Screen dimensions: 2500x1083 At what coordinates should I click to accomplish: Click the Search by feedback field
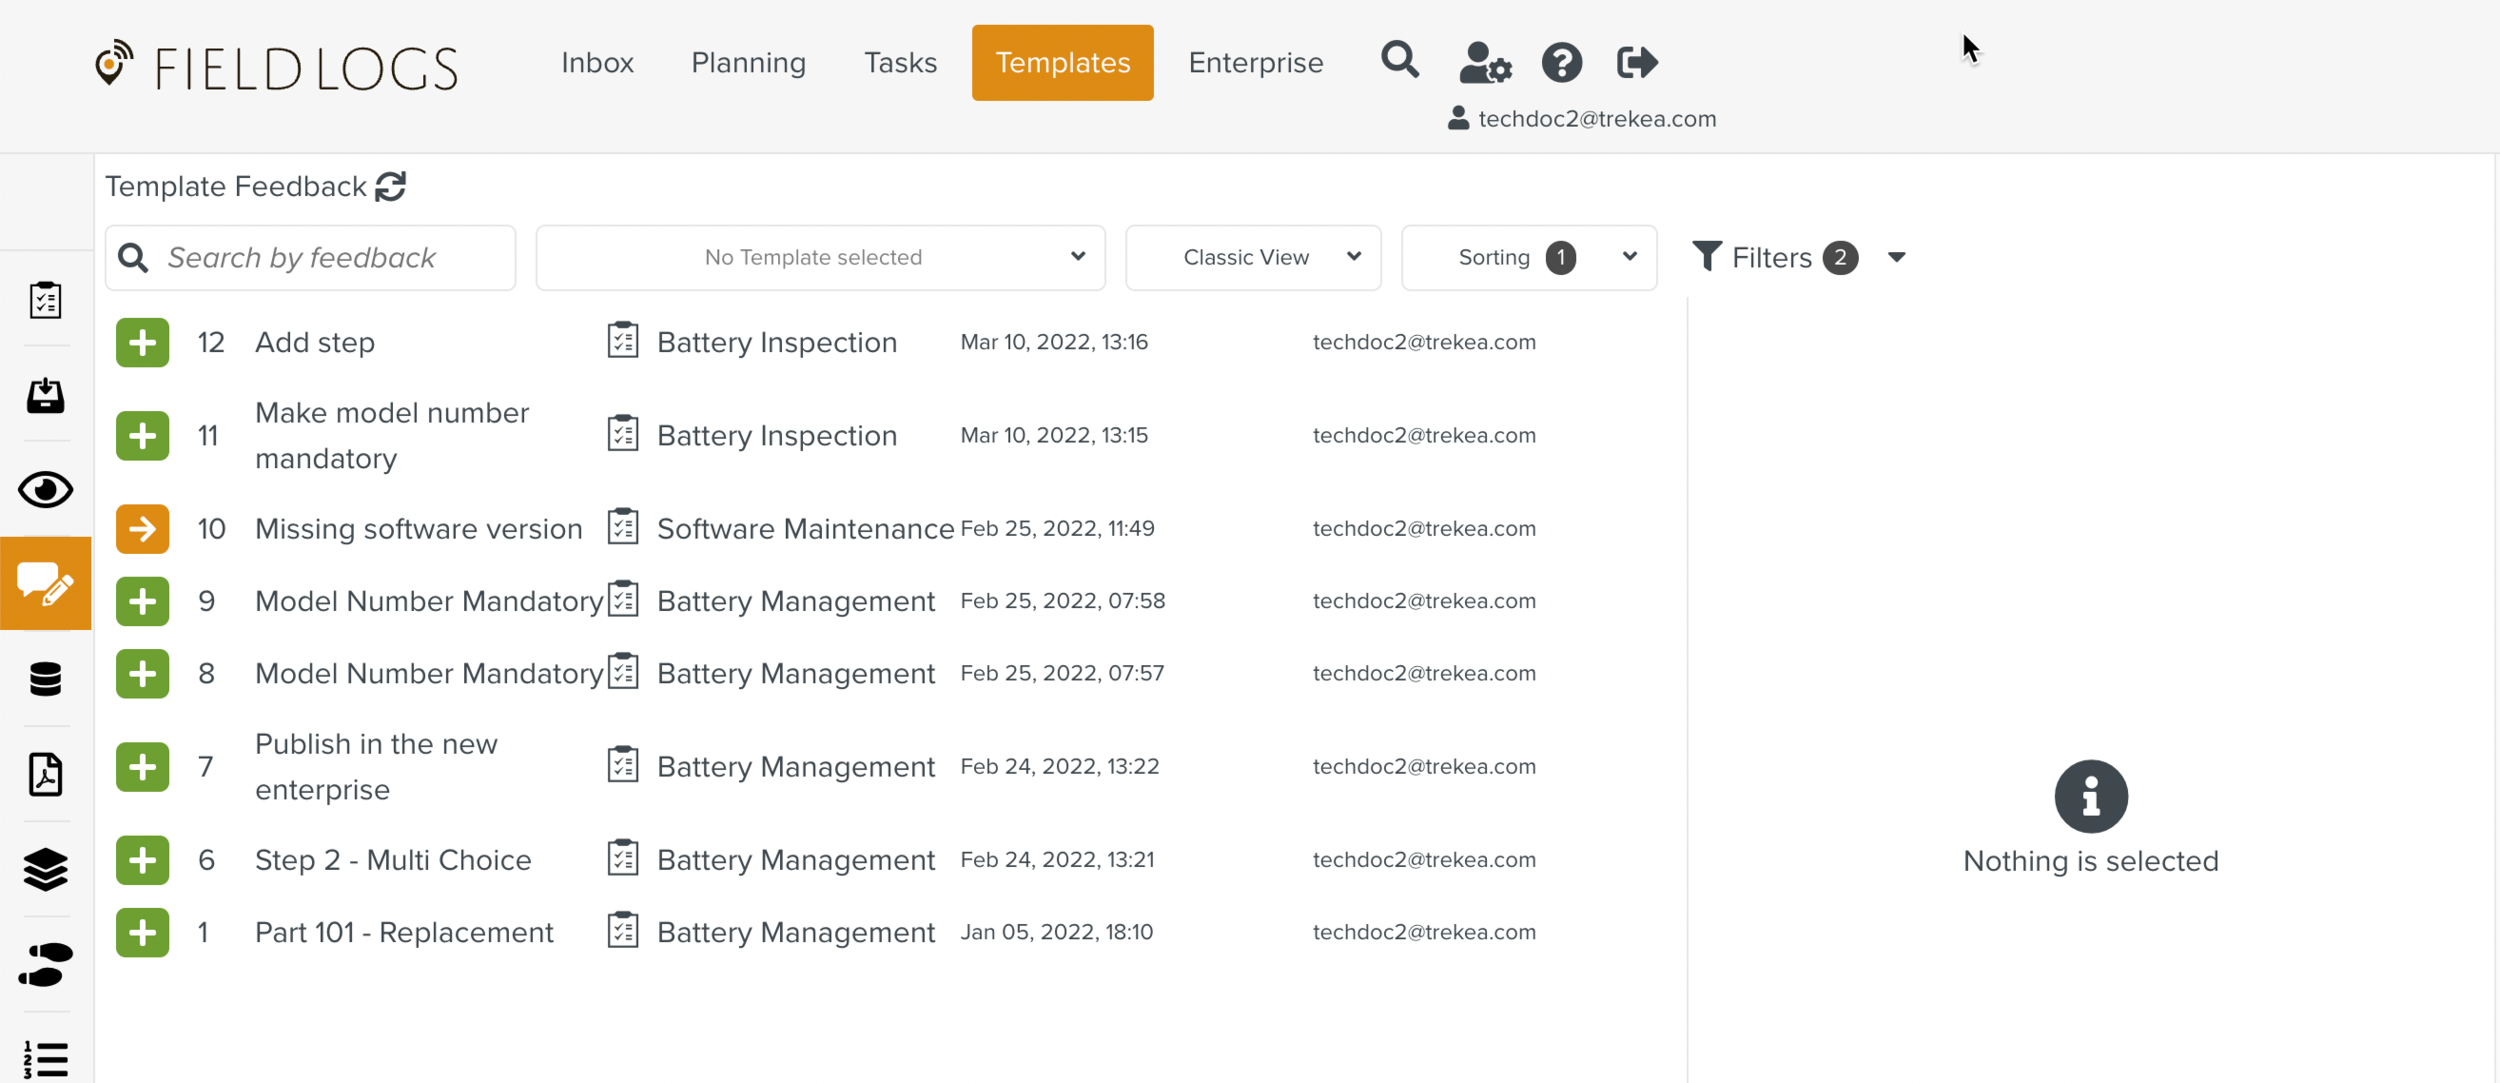coord(330,258)
